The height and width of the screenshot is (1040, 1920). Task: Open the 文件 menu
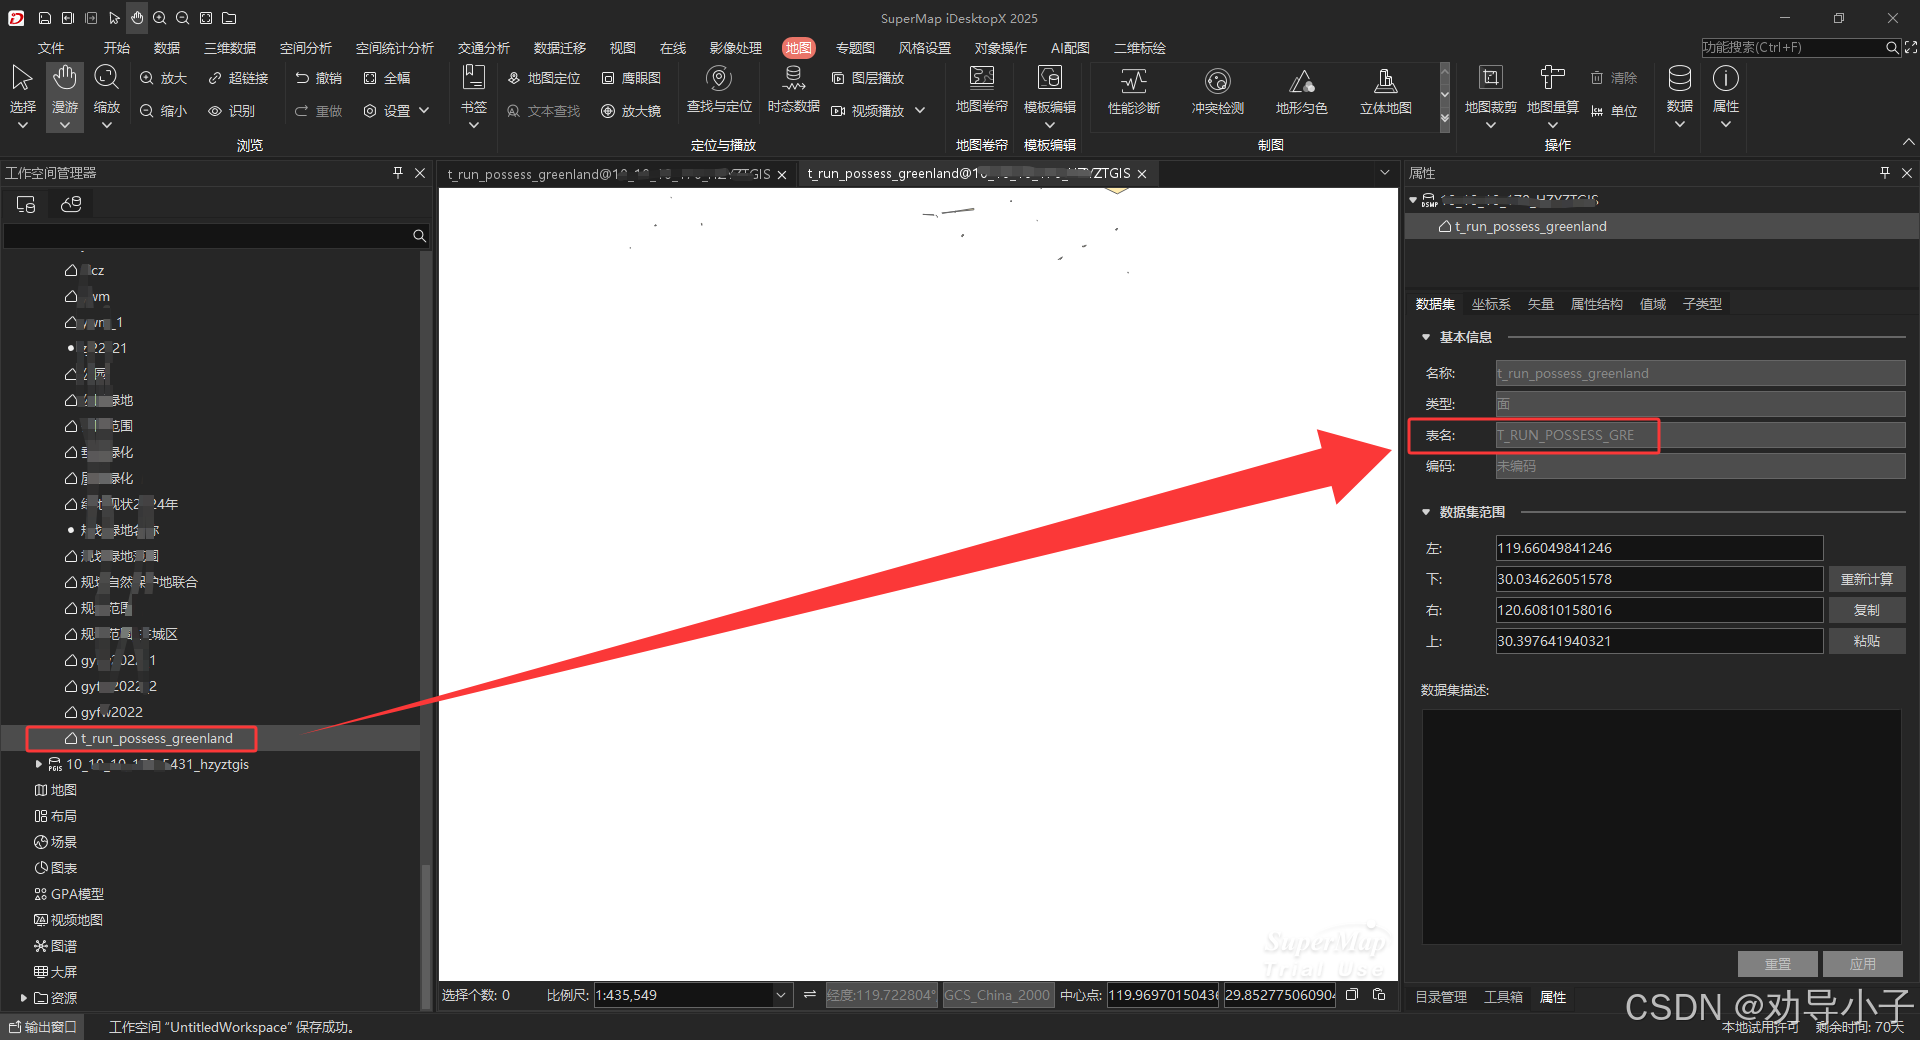51,48
